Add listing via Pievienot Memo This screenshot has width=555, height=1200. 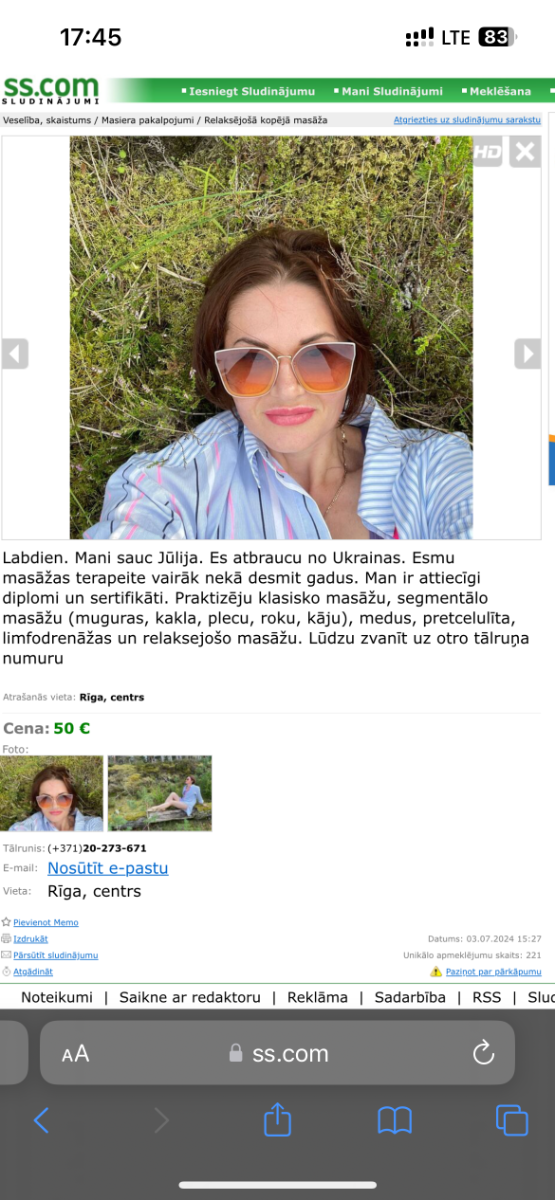pyautogui.click(x=45, y=922)
